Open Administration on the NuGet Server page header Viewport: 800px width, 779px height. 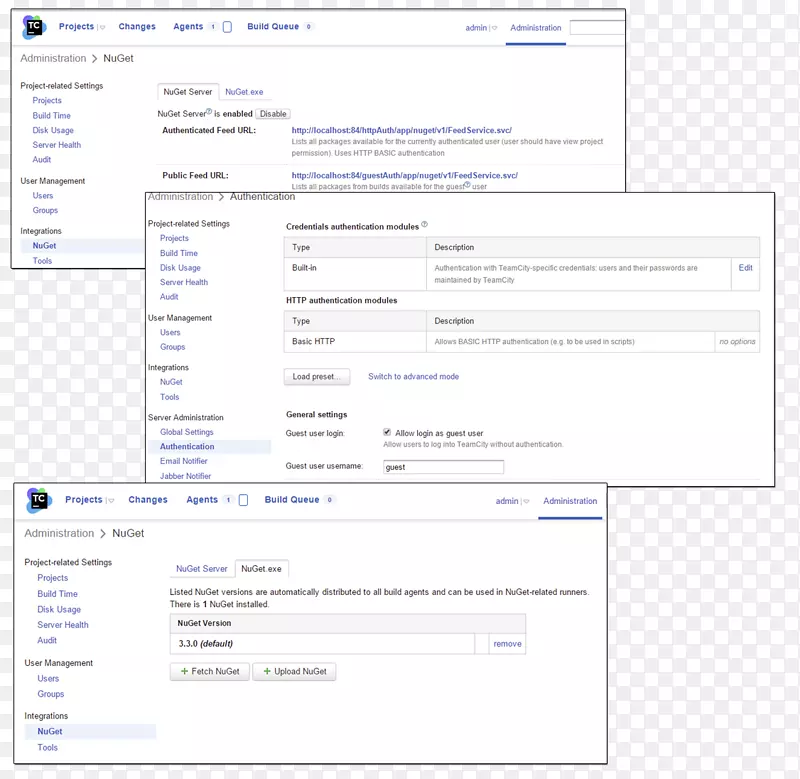click(x=536, y=28)
